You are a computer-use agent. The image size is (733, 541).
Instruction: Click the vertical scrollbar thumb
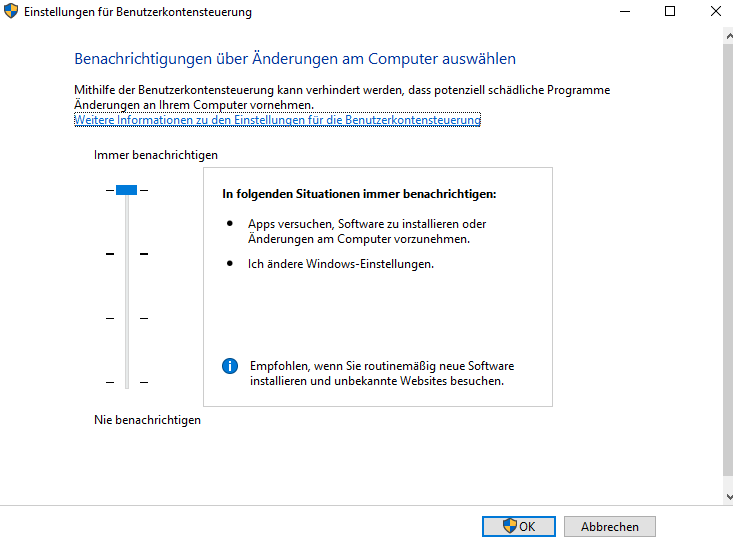(728, 260)
